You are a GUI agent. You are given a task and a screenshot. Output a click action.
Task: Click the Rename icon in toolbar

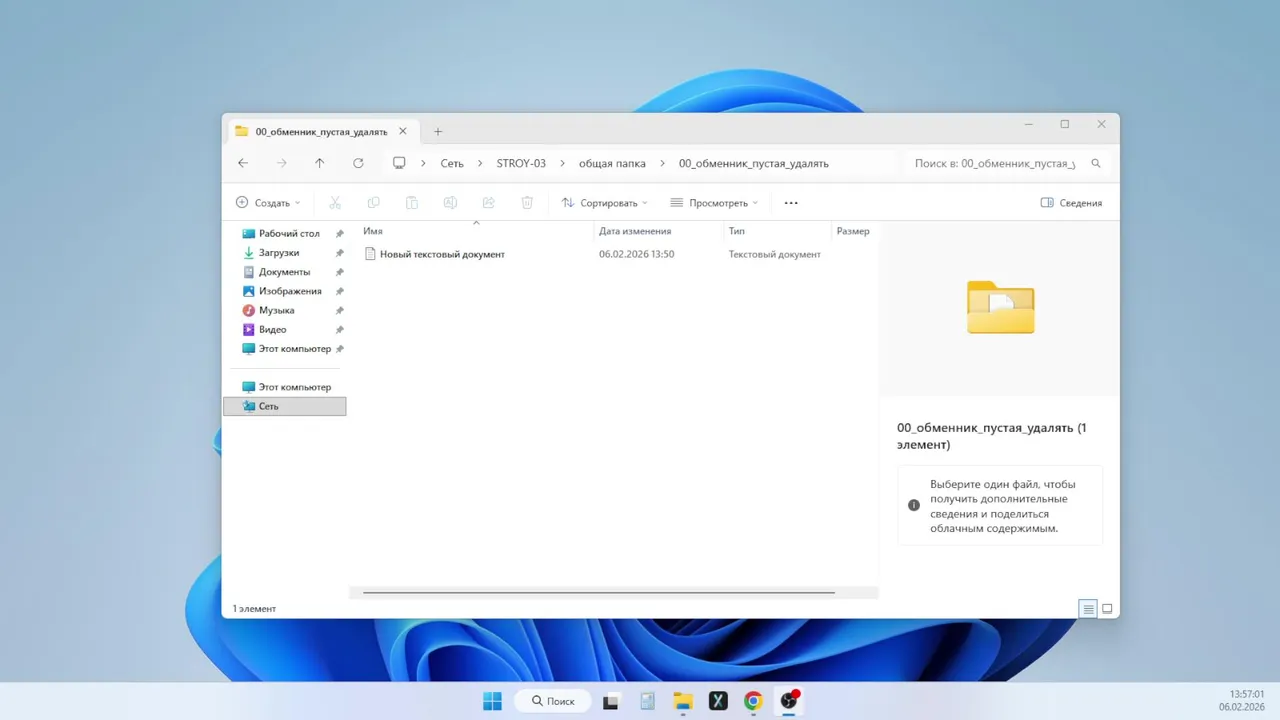click(450, 203)
